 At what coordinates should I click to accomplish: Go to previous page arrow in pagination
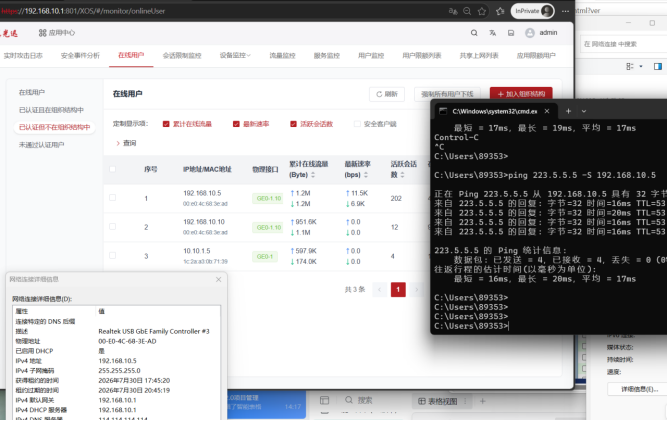(x=379, y=290)
